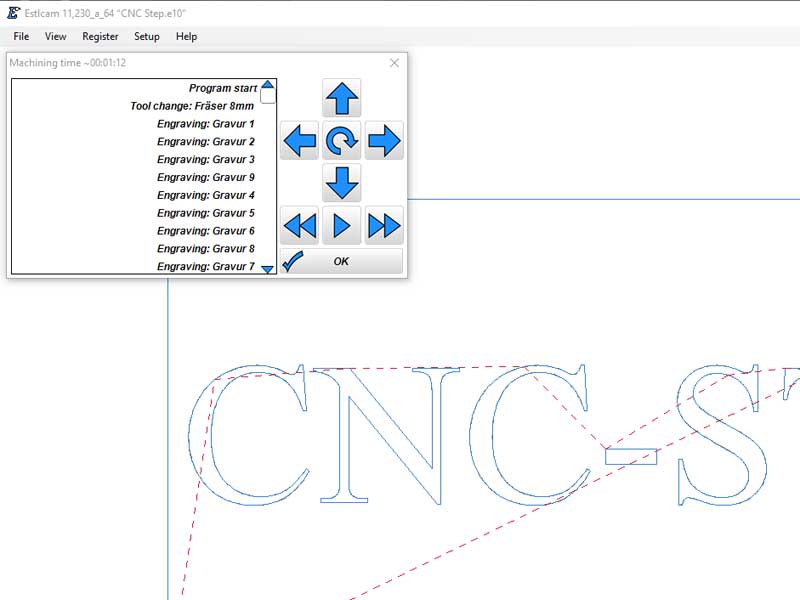800x600 pixels.
Task: Start simulation playback with the play icon
Action: [342, 225]
